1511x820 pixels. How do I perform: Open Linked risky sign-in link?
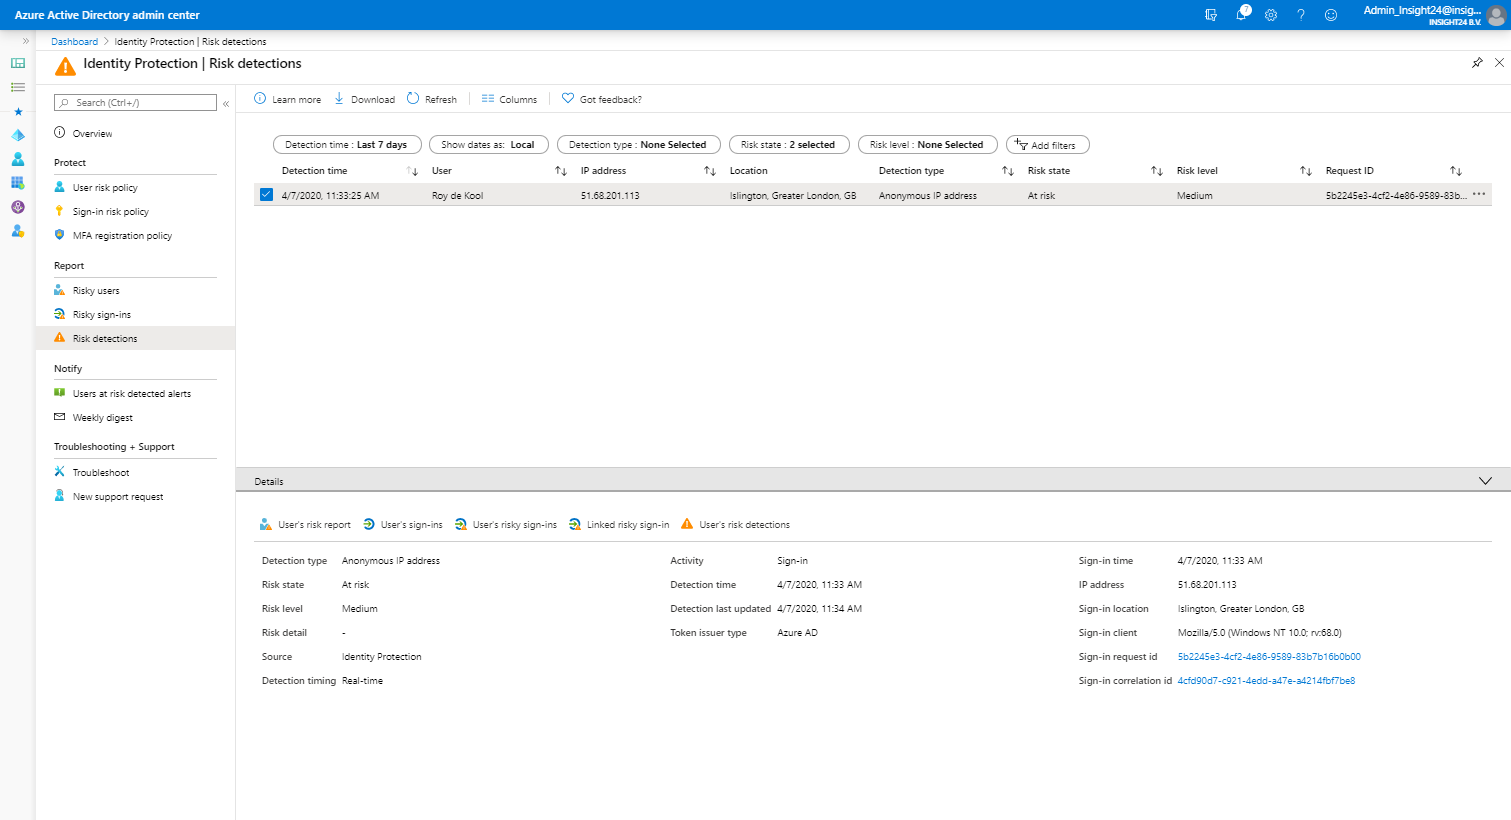619,524
